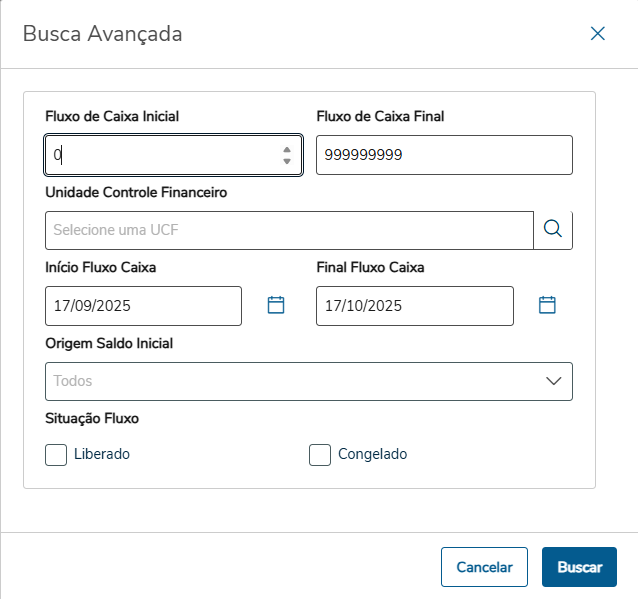638x599 pixels.
Task: Click the Final Fluxo Caixa date field
Action: [414, 306]
